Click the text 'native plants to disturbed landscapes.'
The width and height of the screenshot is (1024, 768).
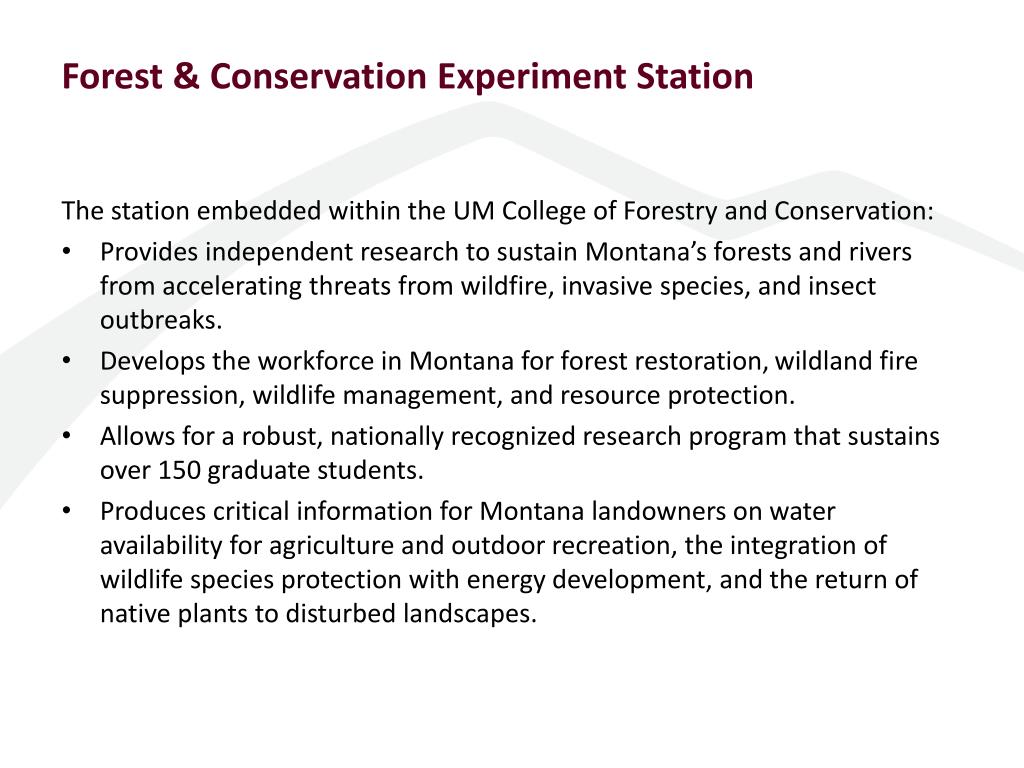(318, 615)
